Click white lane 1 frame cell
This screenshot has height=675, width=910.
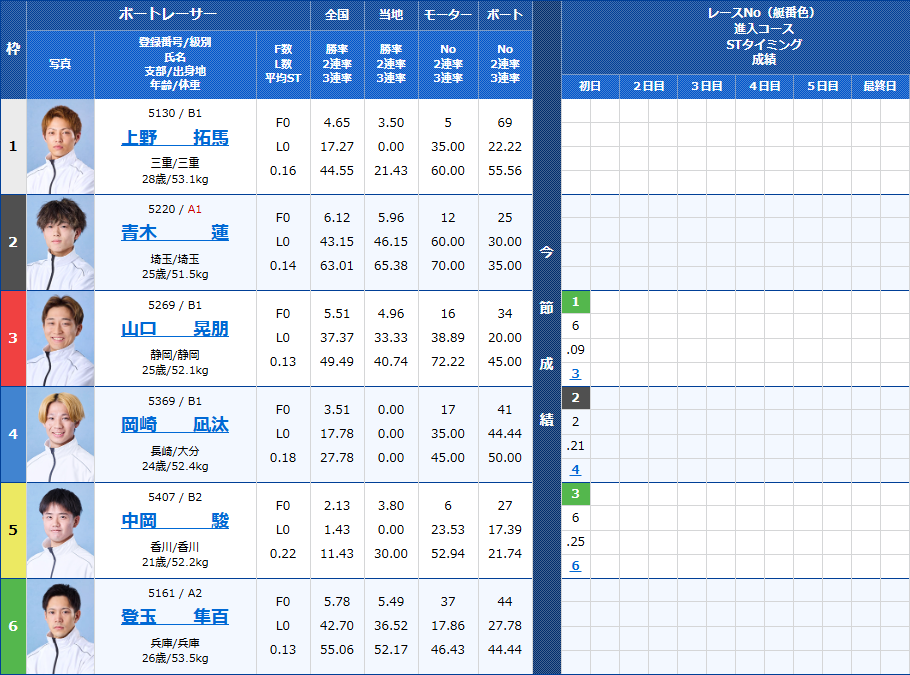point(13,146)
